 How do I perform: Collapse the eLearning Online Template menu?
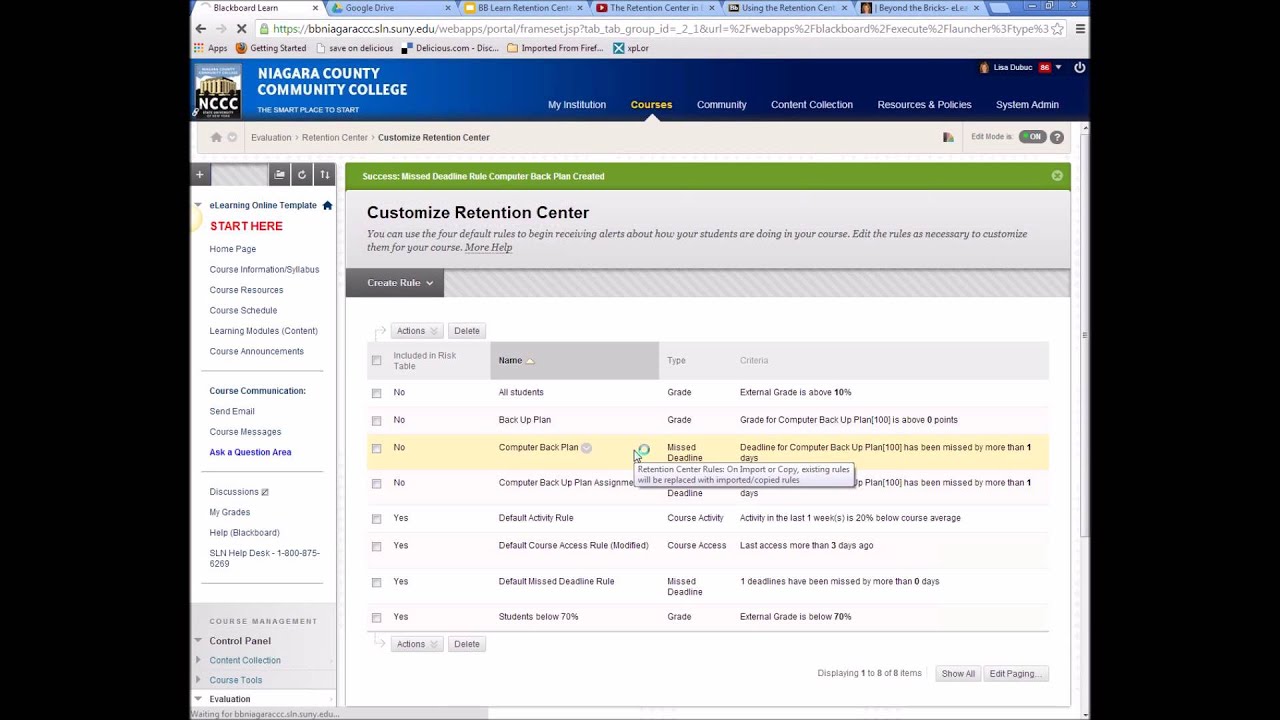(197, 205)
